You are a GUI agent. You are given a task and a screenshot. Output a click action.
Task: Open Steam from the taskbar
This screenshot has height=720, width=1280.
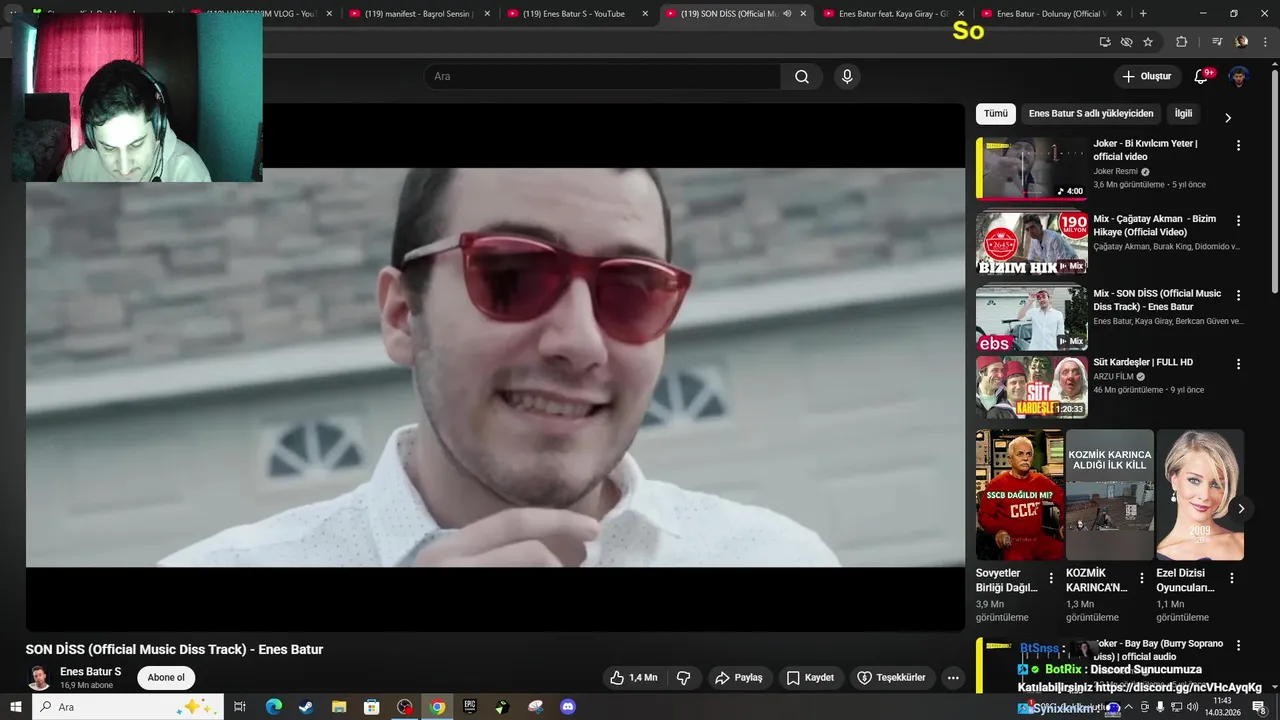306,707
